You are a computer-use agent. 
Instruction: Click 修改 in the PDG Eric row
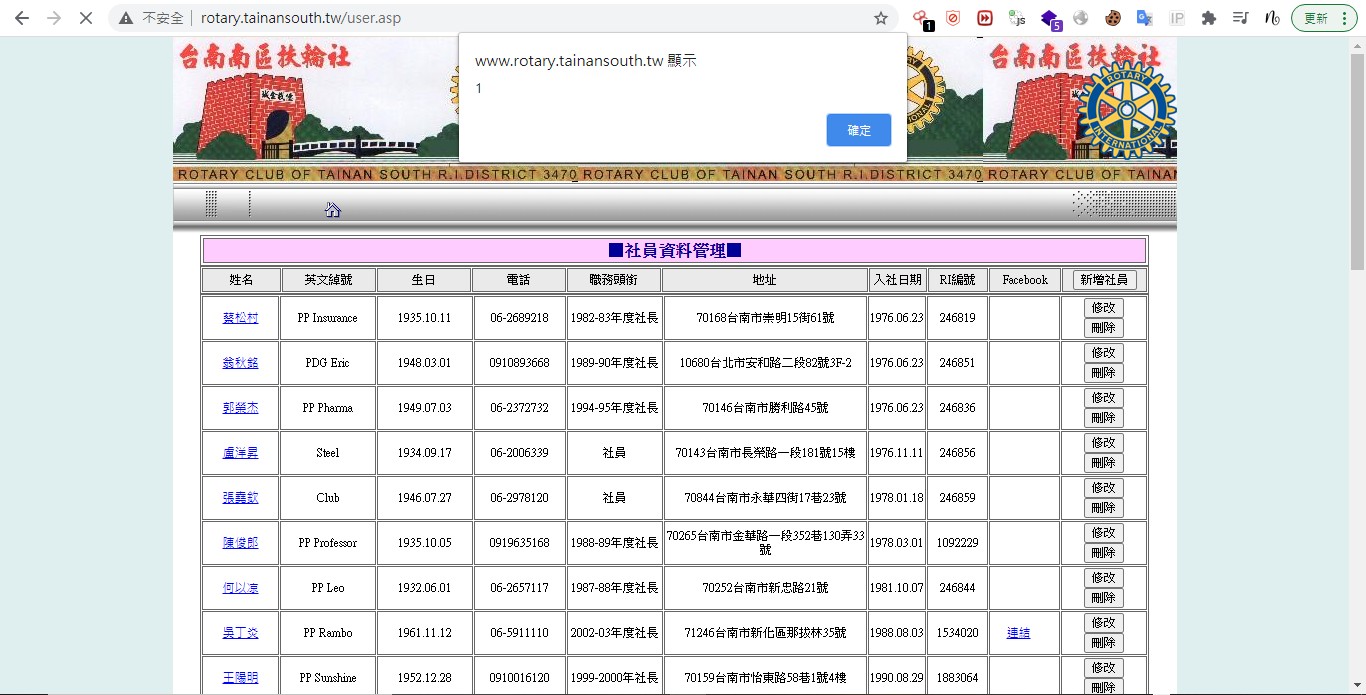tap(1104, 353)
